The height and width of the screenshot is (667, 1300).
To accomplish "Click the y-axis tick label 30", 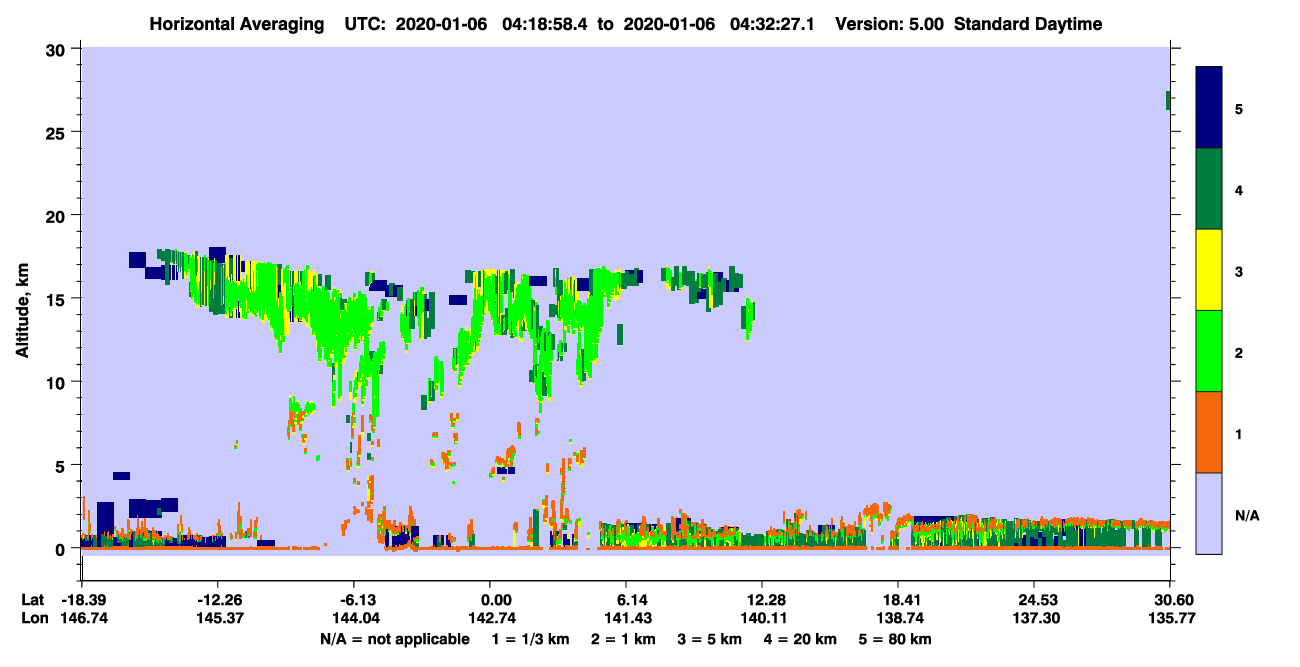I will pos(58,49).
